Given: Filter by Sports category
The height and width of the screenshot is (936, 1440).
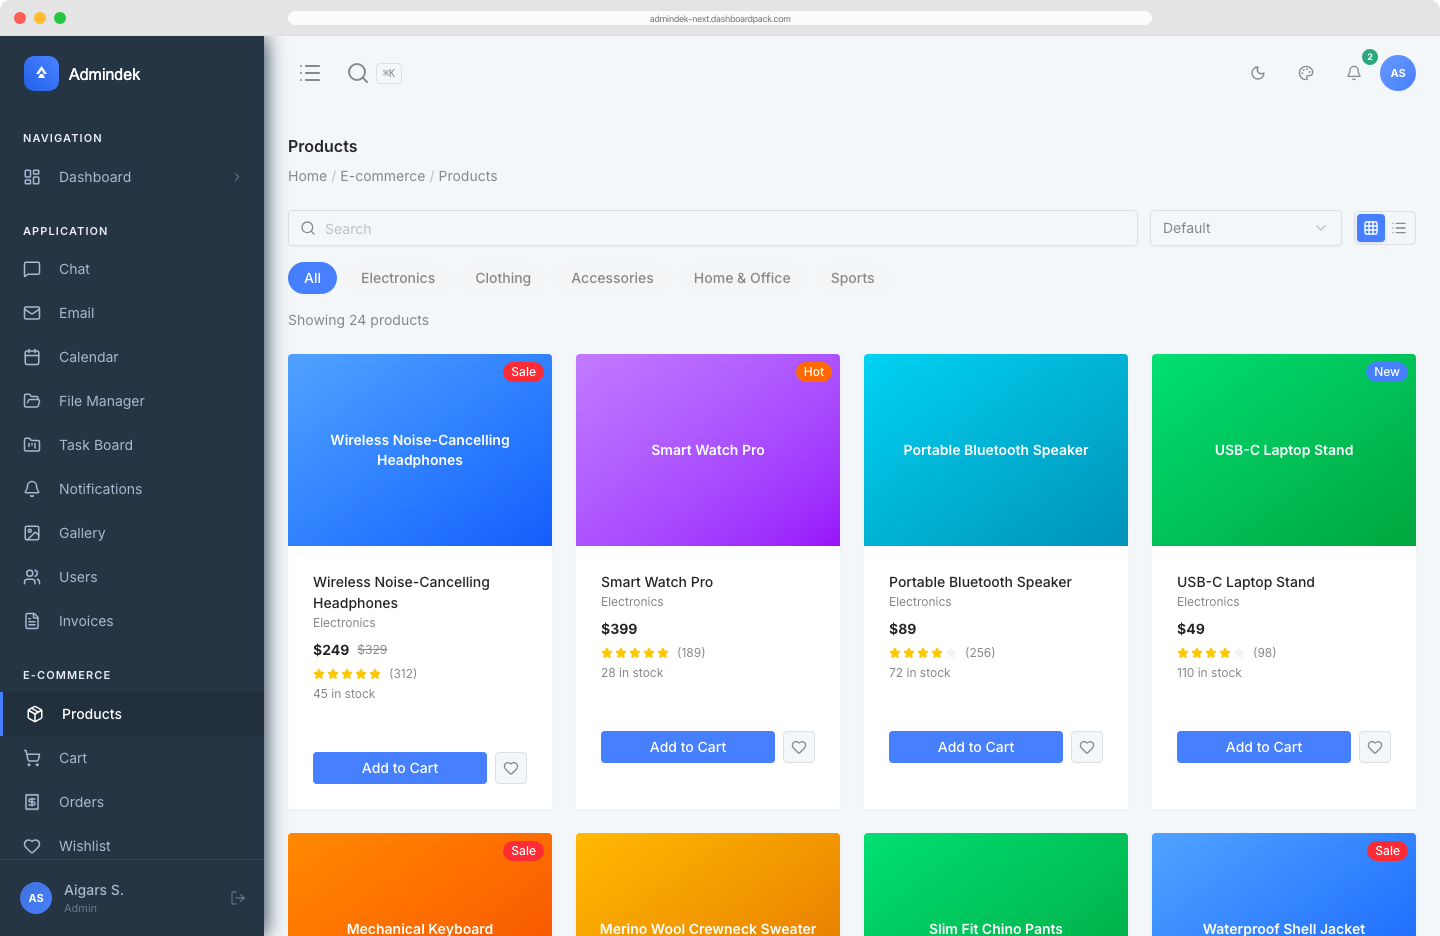Looking at the screenshot, I should pos(852,278).
